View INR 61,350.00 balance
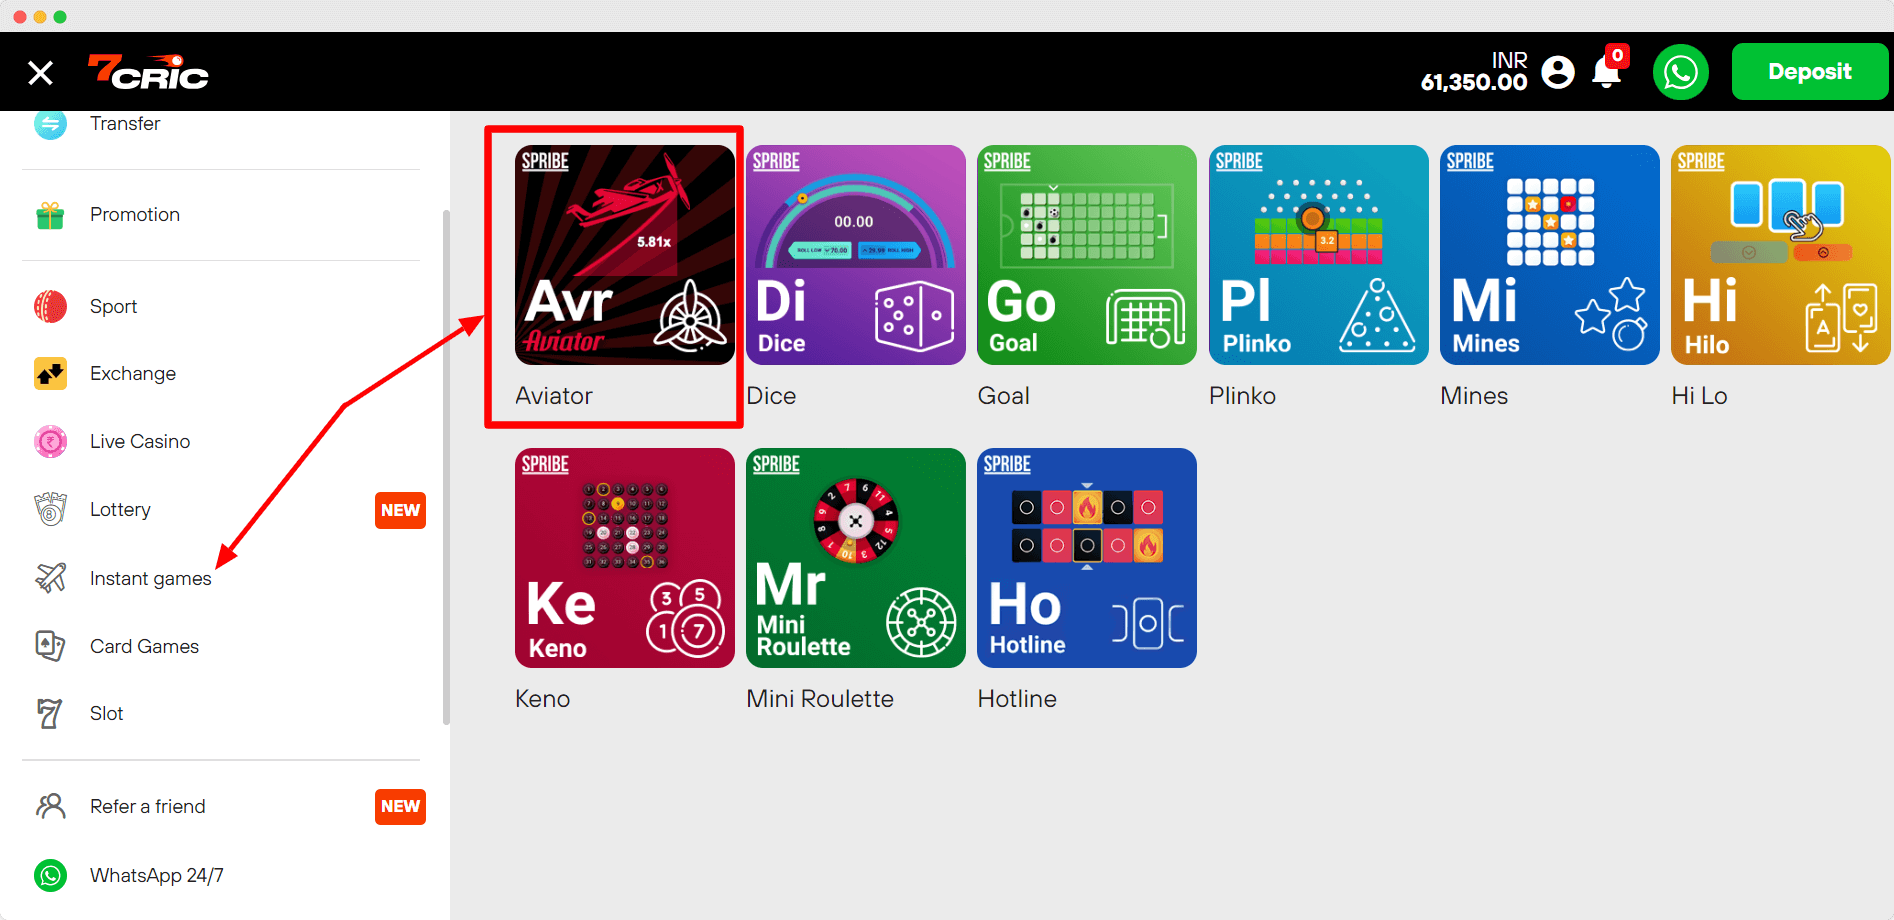Screen dimensions: 1894x920 click(1474, 72)
